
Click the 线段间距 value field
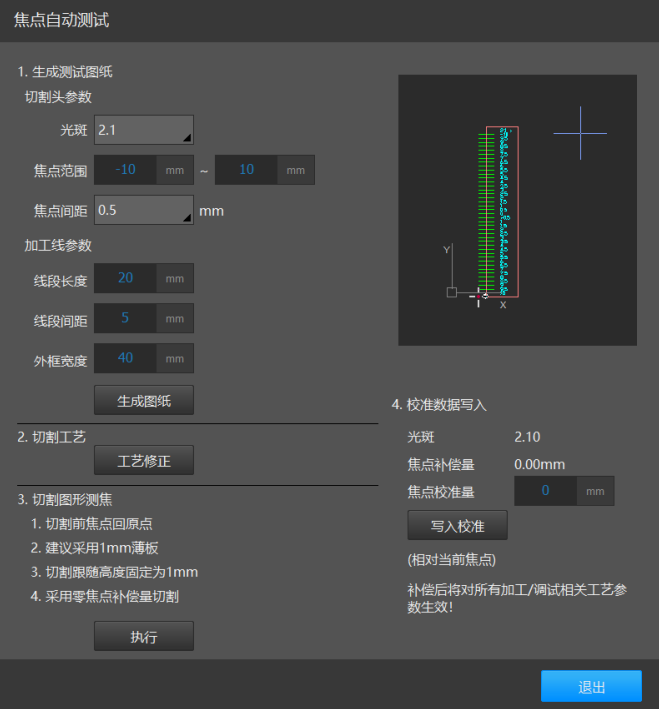pos(125,318)
